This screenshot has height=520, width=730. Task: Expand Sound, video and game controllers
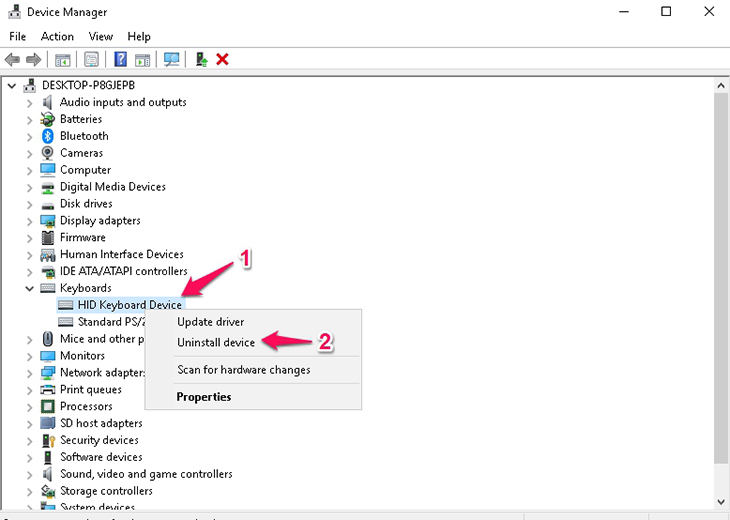29,475
